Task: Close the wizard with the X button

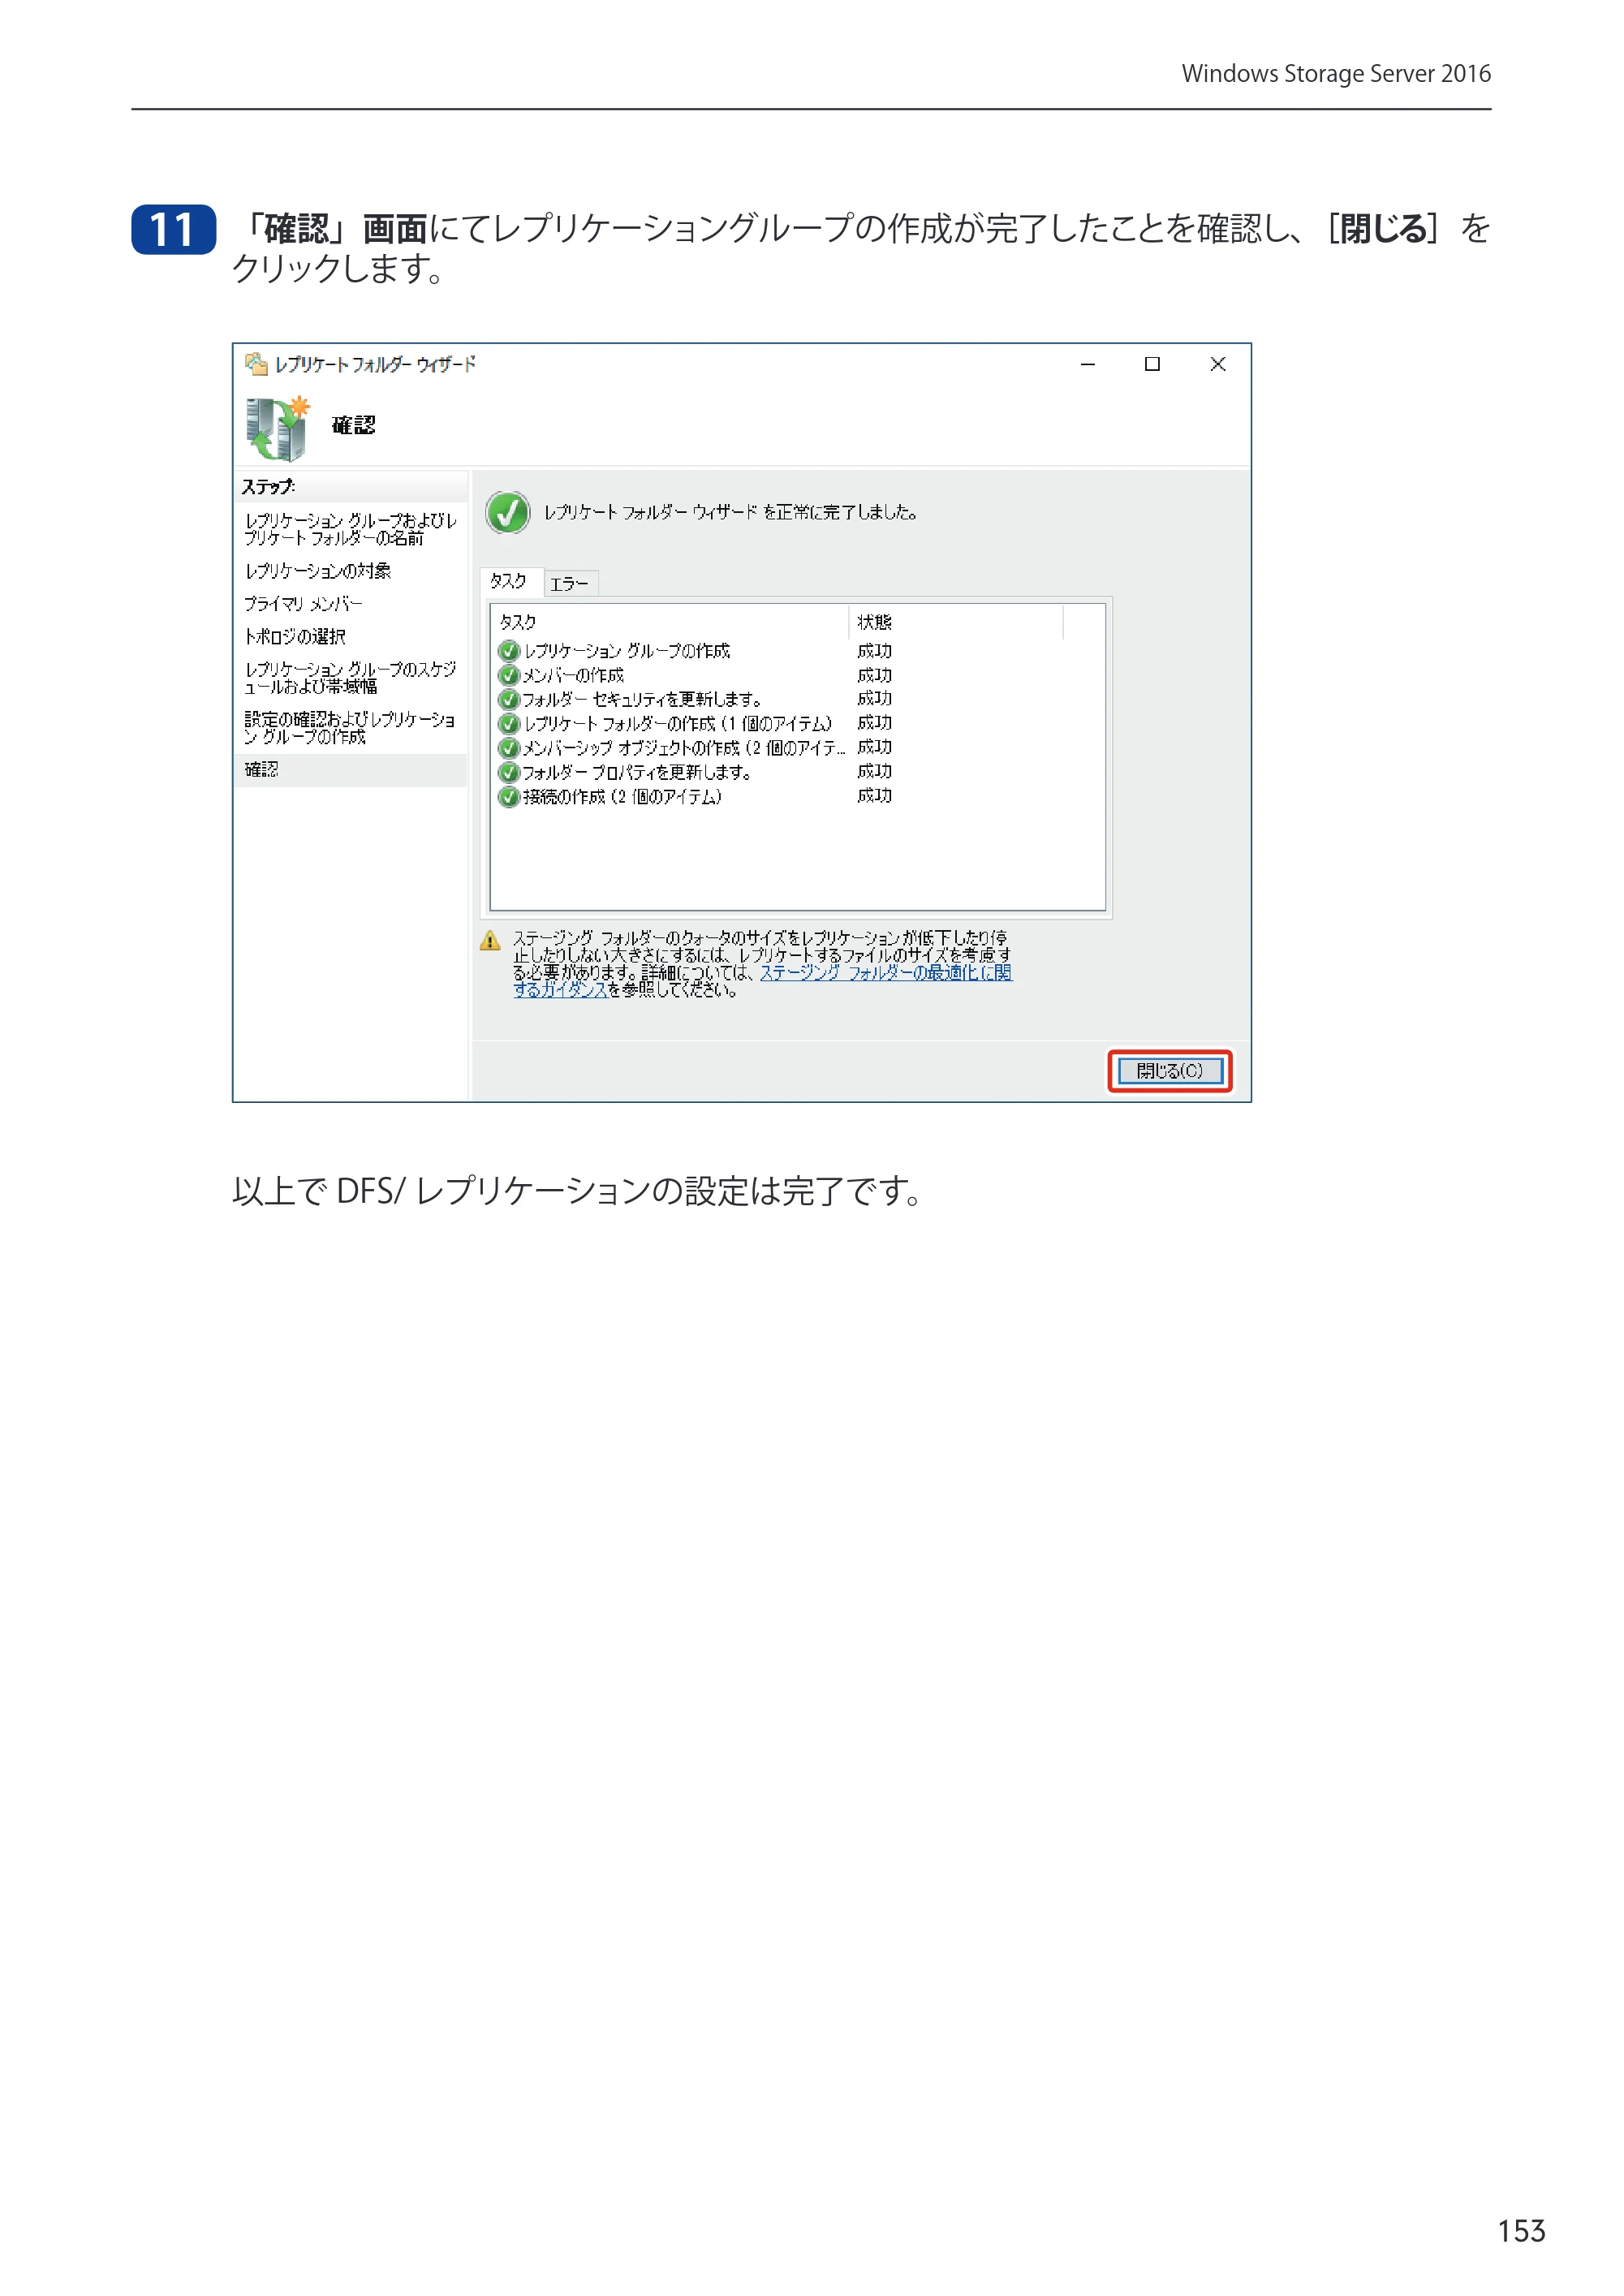Action: (x=1218, y=365)
